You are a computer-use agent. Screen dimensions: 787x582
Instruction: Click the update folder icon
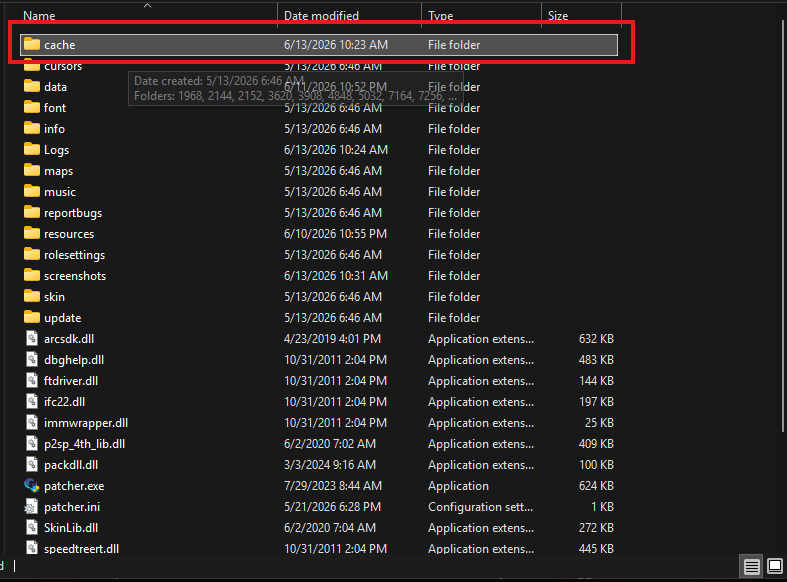point(32,318)
